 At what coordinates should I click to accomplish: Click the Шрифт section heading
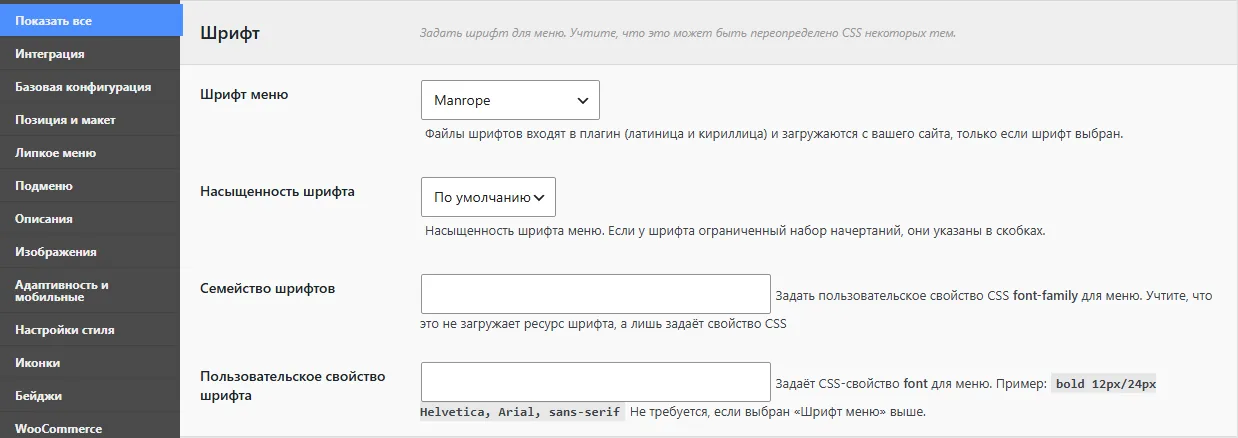tap(230, 33)
